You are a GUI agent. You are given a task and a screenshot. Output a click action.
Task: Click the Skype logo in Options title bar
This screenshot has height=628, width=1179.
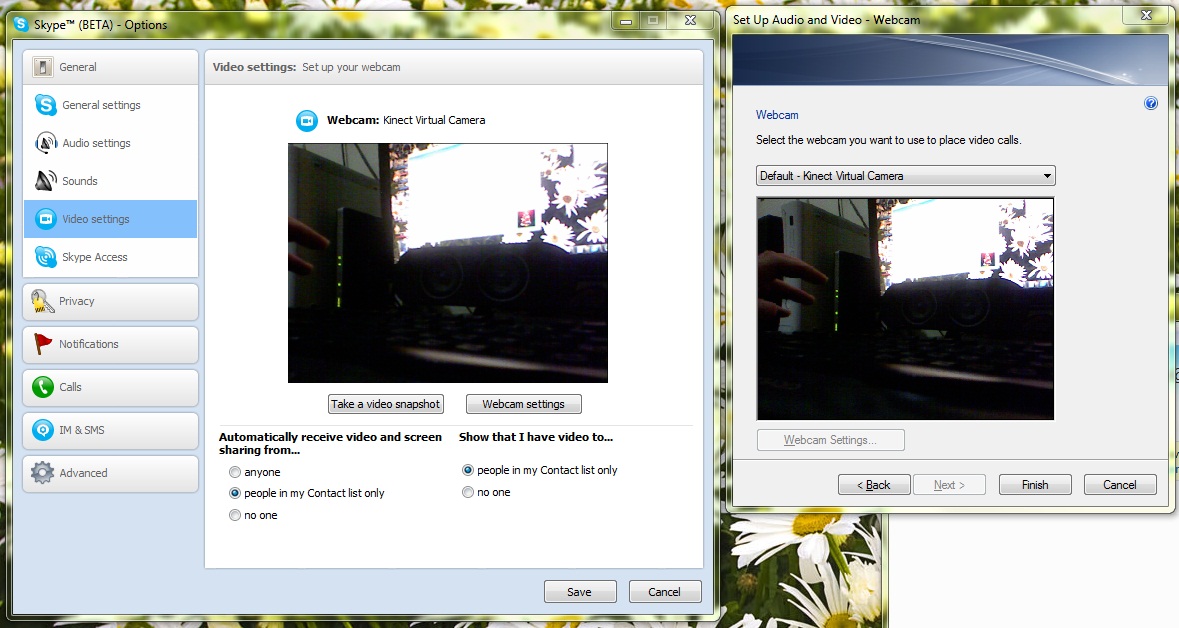[x=21, y=24]
